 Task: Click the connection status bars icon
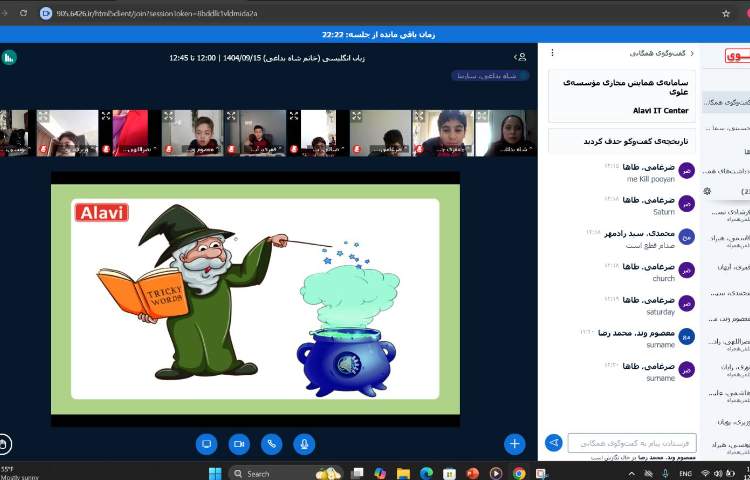9,57
